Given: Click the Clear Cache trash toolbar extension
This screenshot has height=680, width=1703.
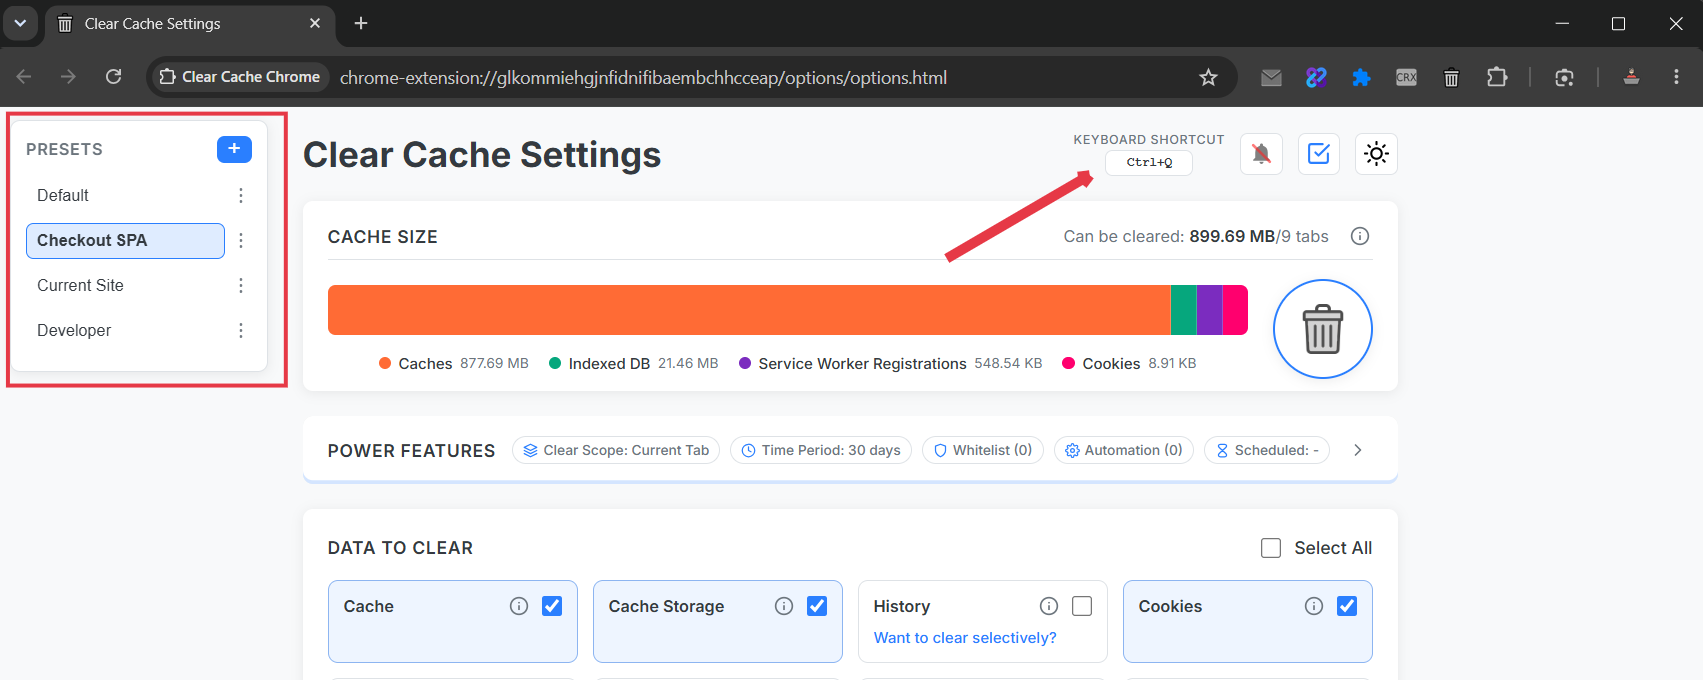Looking at the screenshot, I should point(1452,77).
